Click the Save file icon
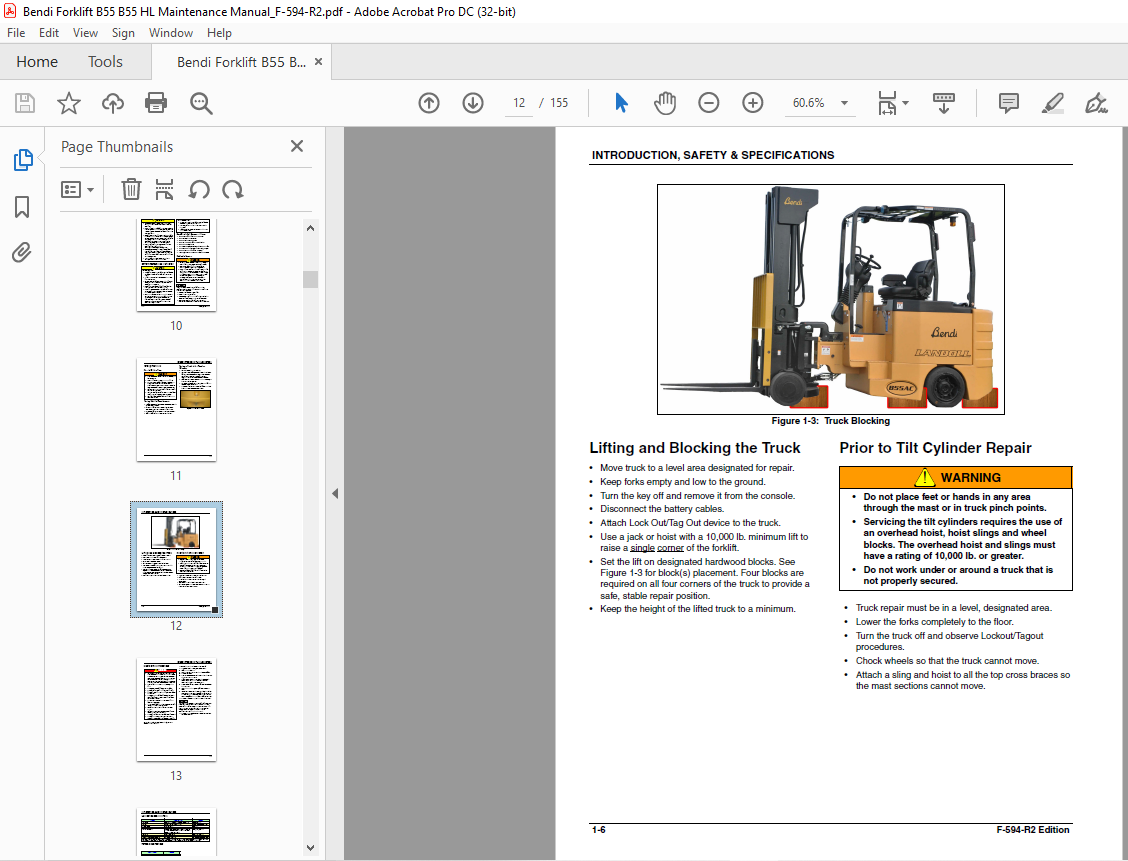The width and height of the screenshot is (1128, 861). pos(25,103)
